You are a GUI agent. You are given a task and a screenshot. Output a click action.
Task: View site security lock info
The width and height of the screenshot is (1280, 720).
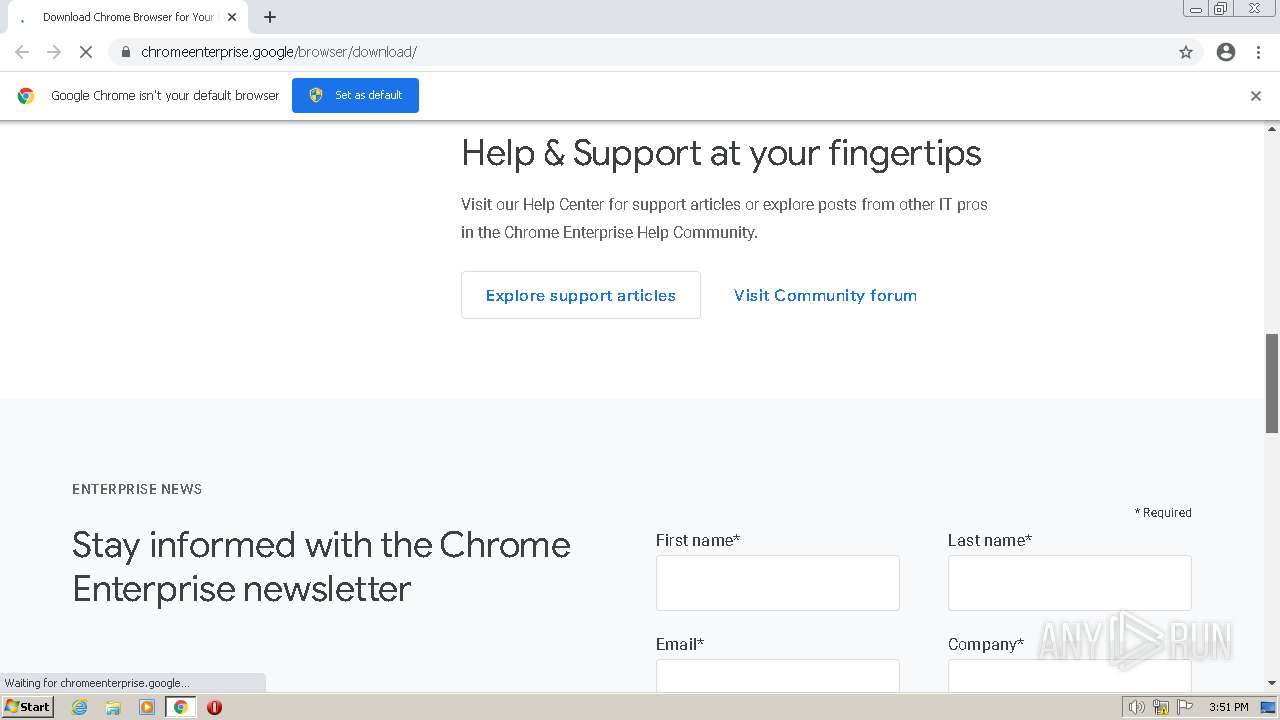tap(125, 52)
